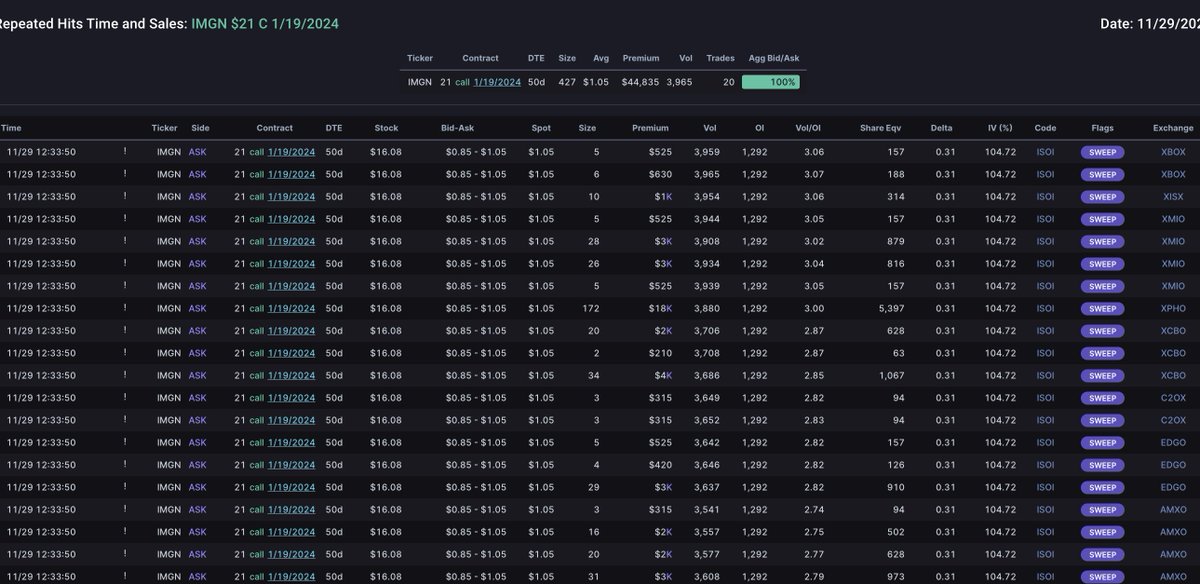This screenshot has width=1200, height=584.
Task: Sort trades by the Premium column header
Action: click(651, 128)
